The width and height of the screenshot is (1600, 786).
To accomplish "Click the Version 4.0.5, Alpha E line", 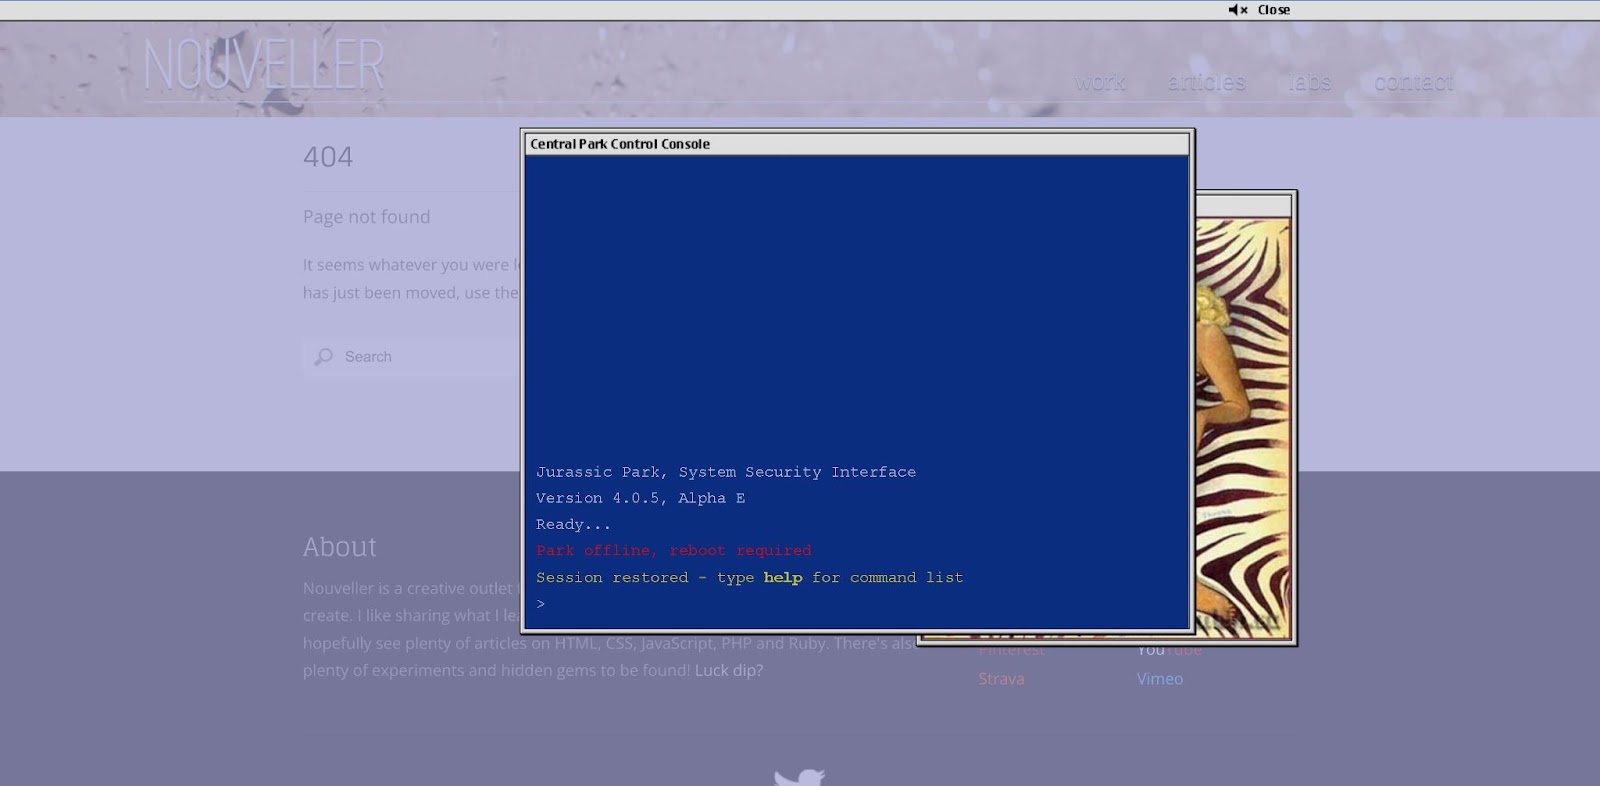I will tap(640, 498).
